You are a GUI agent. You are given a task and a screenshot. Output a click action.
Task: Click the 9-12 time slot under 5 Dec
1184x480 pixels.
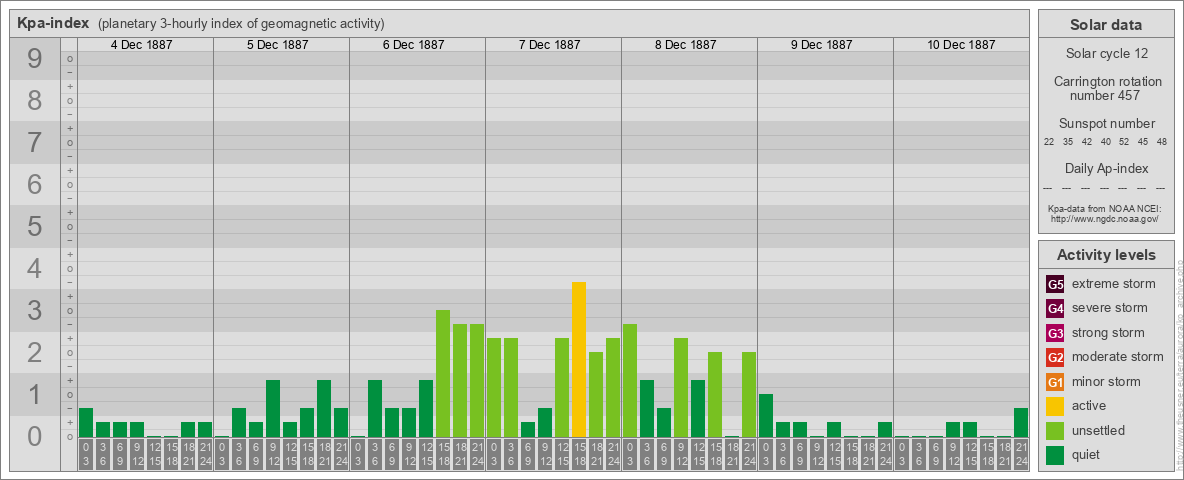(273, 455)
